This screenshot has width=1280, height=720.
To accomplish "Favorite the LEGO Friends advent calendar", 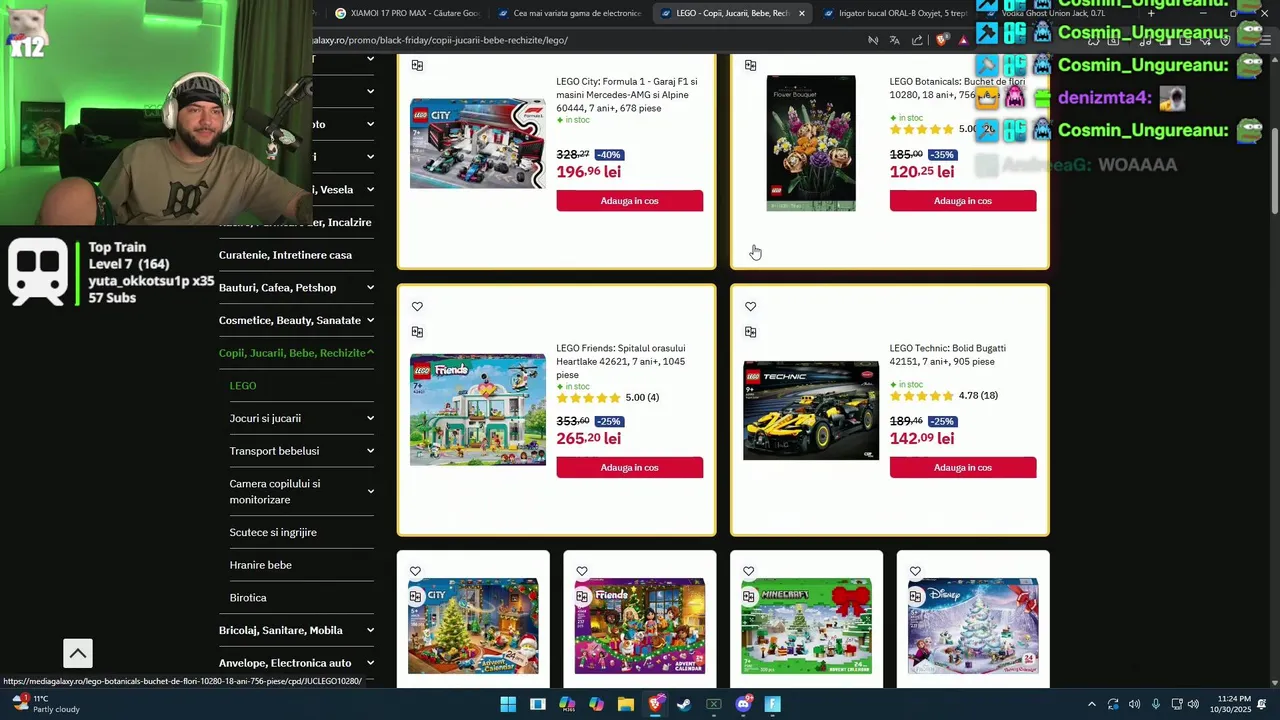I will click(x=582, y=571).
